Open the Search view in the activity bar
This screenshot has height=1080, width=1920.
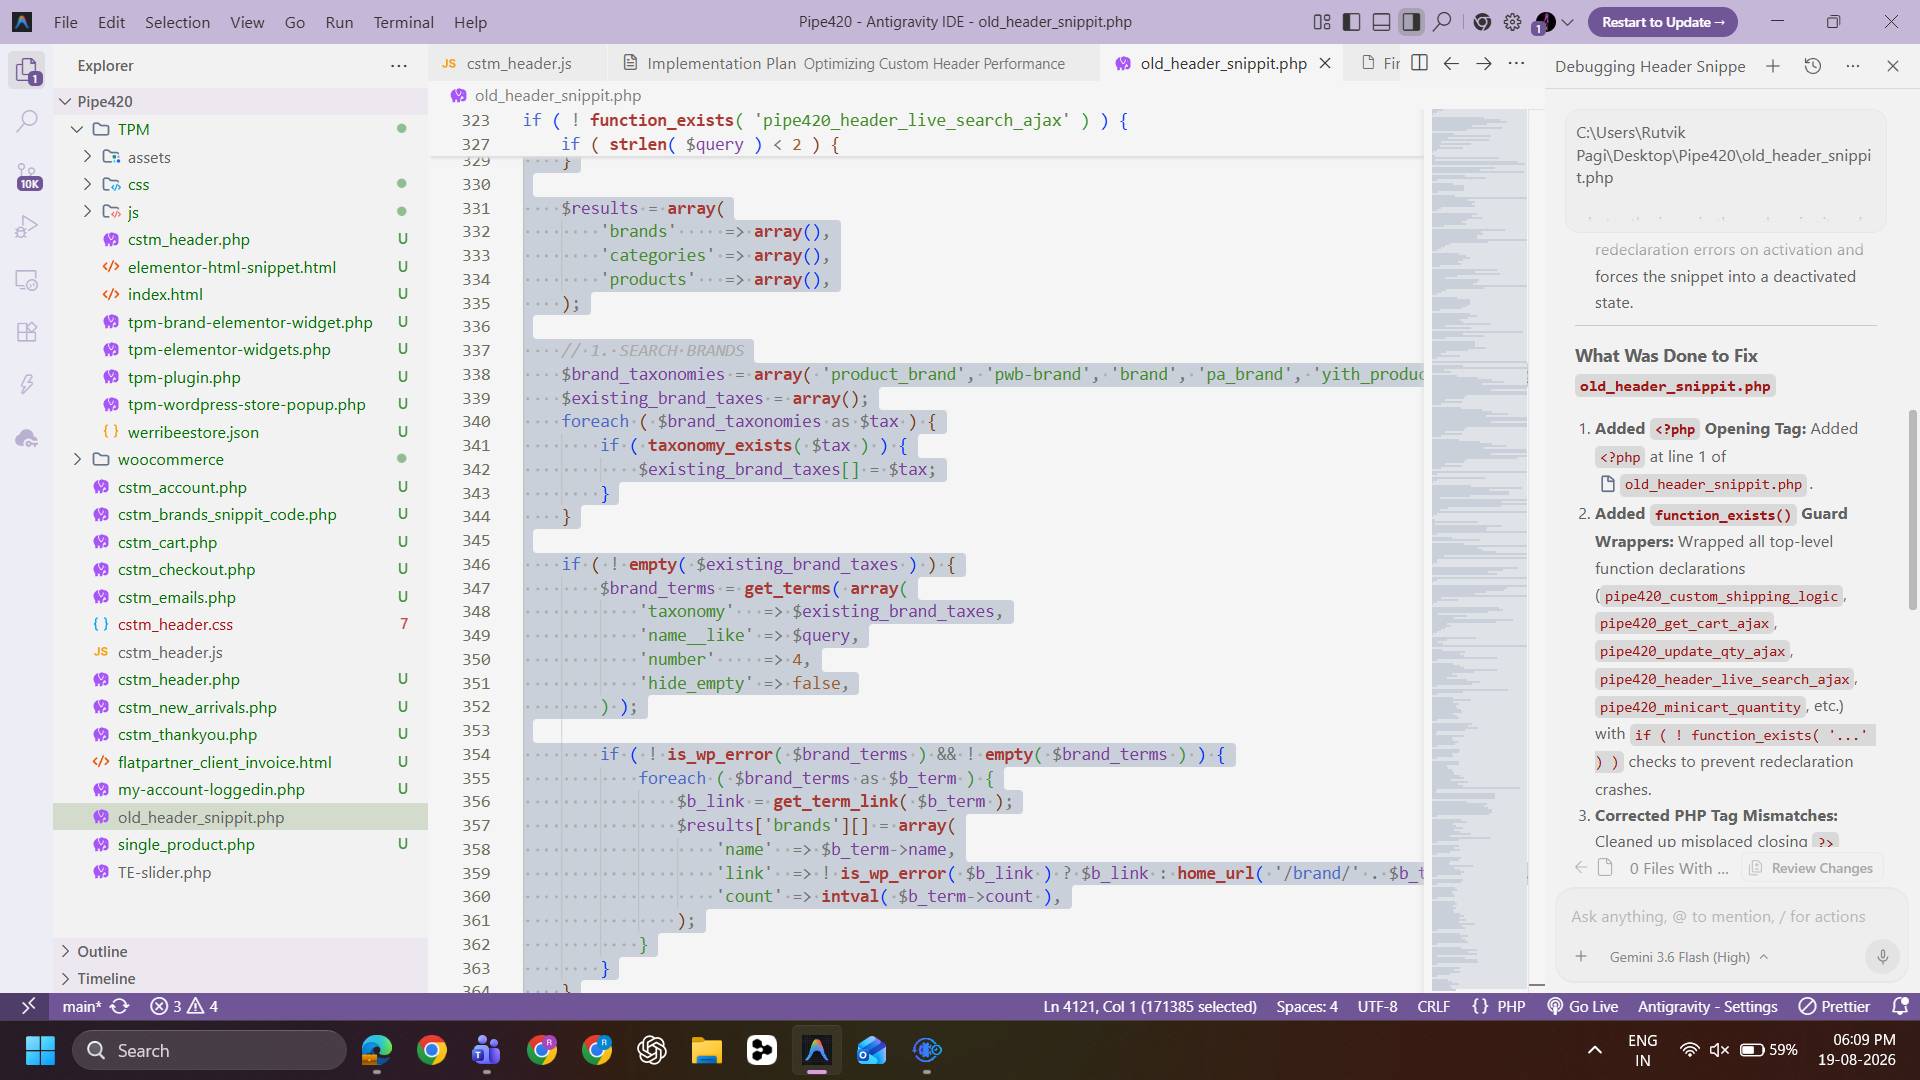(x=27, y=121)
